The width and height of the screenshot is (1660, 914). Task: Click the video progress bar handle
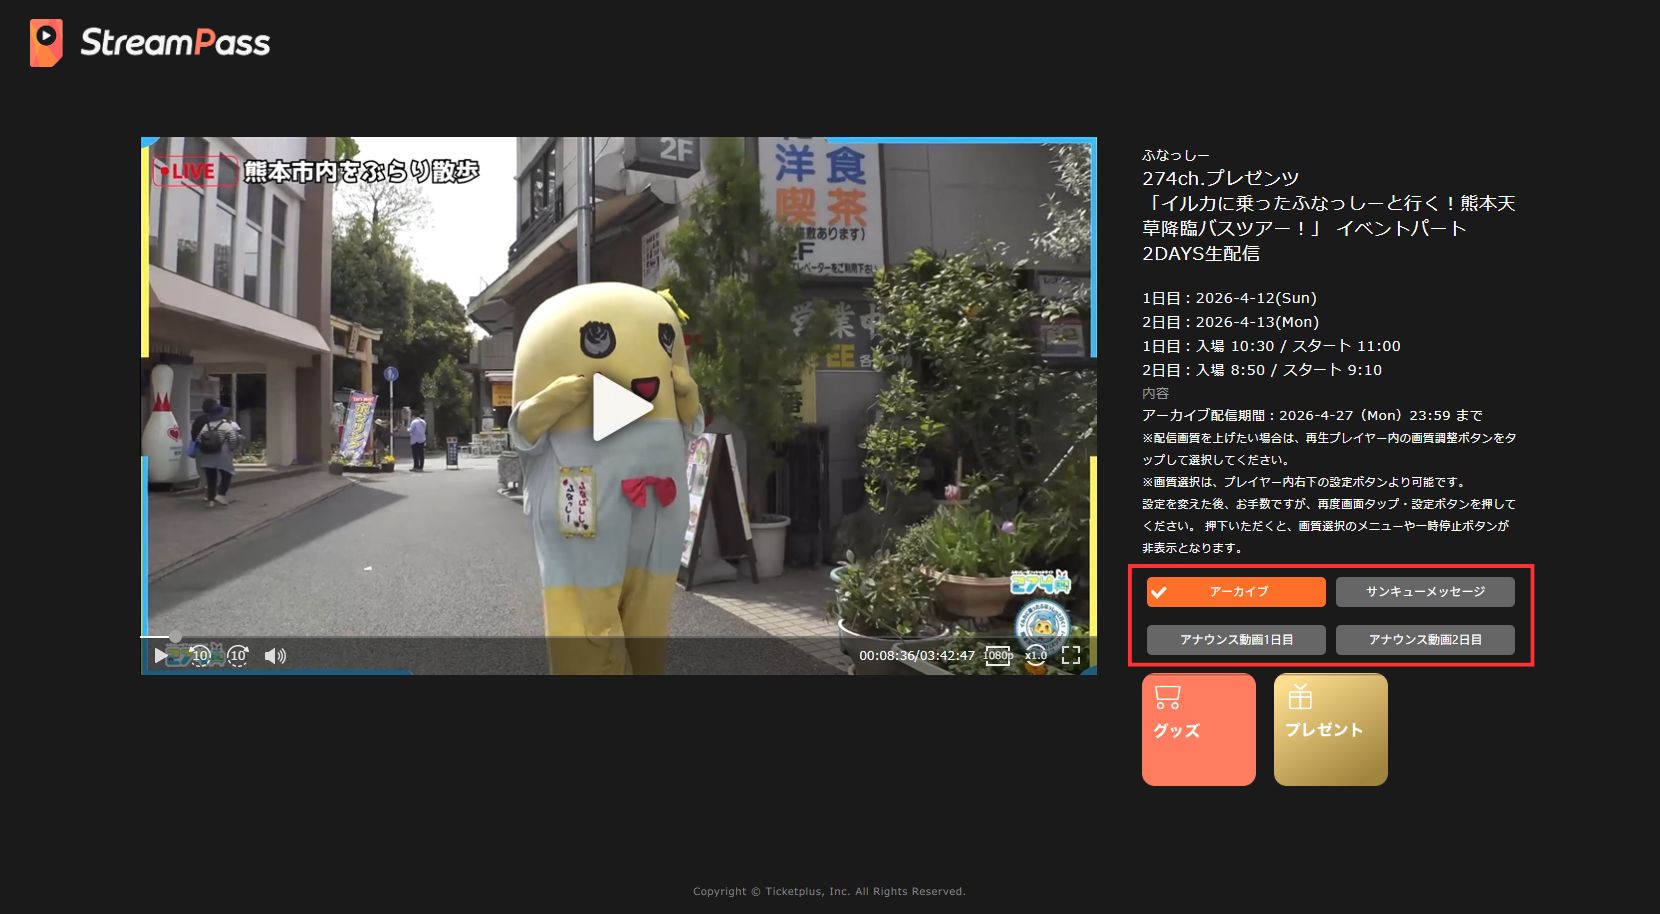(175, 637)
